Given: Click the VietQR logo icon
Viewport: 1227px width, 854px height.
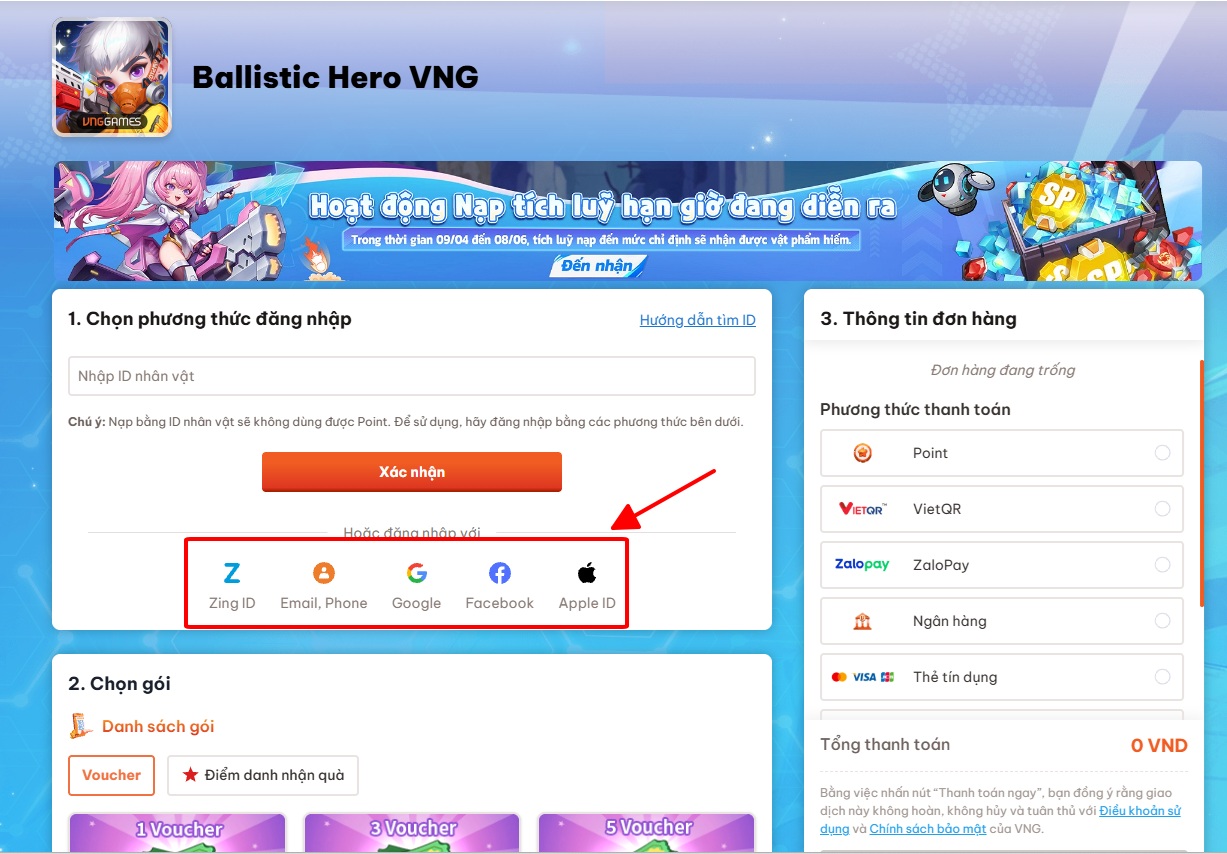Looking at the screenshot, I should point(862,509).
